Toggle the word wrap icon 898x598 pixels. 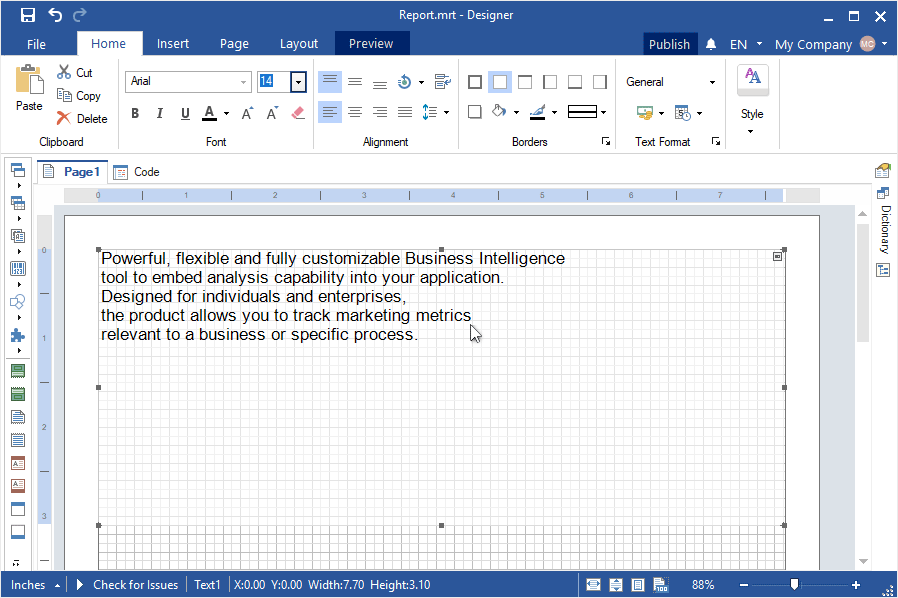442,82
